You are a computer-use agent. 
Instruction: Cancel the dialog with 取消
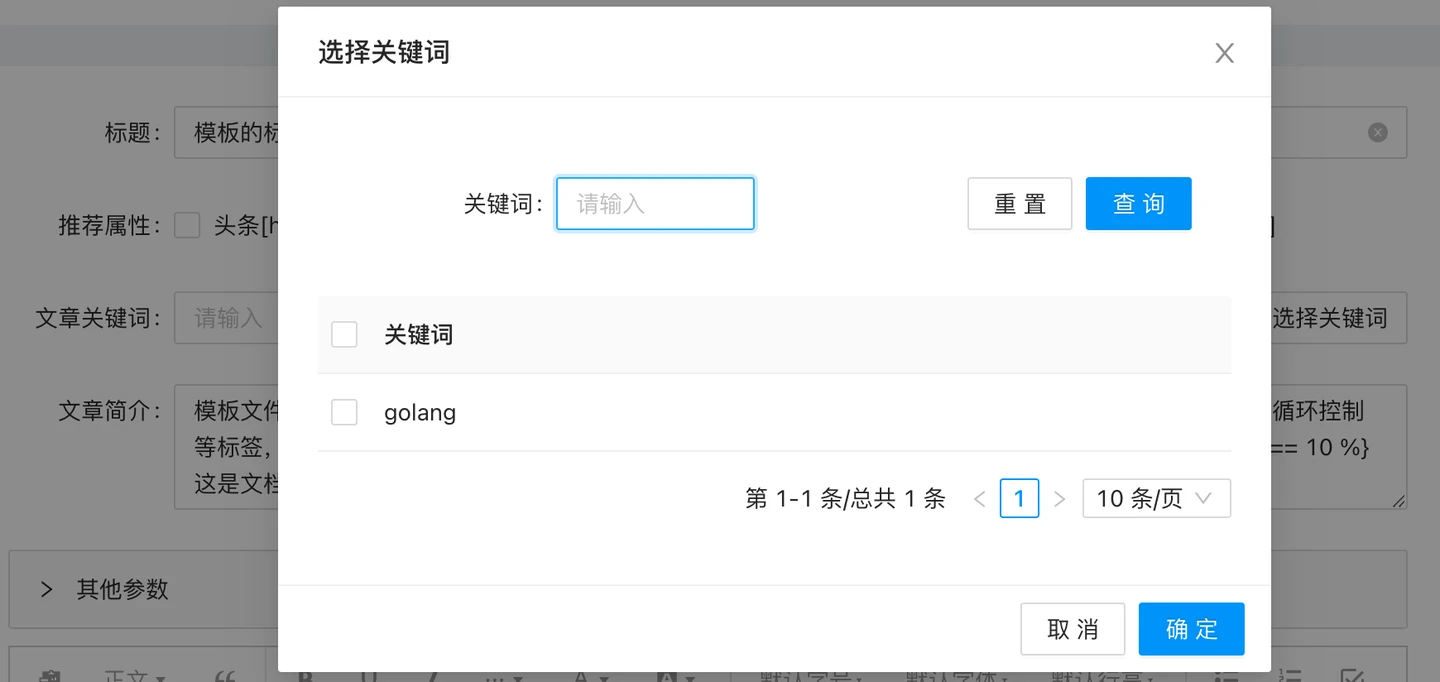tap(1072, 629)
